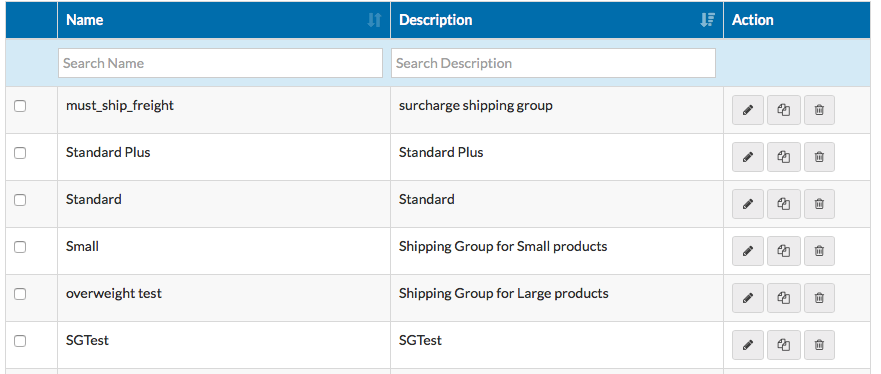The image size is (881, 374).
Task: Click the Standard Plus name cell
Action: [x=224, y=157]
